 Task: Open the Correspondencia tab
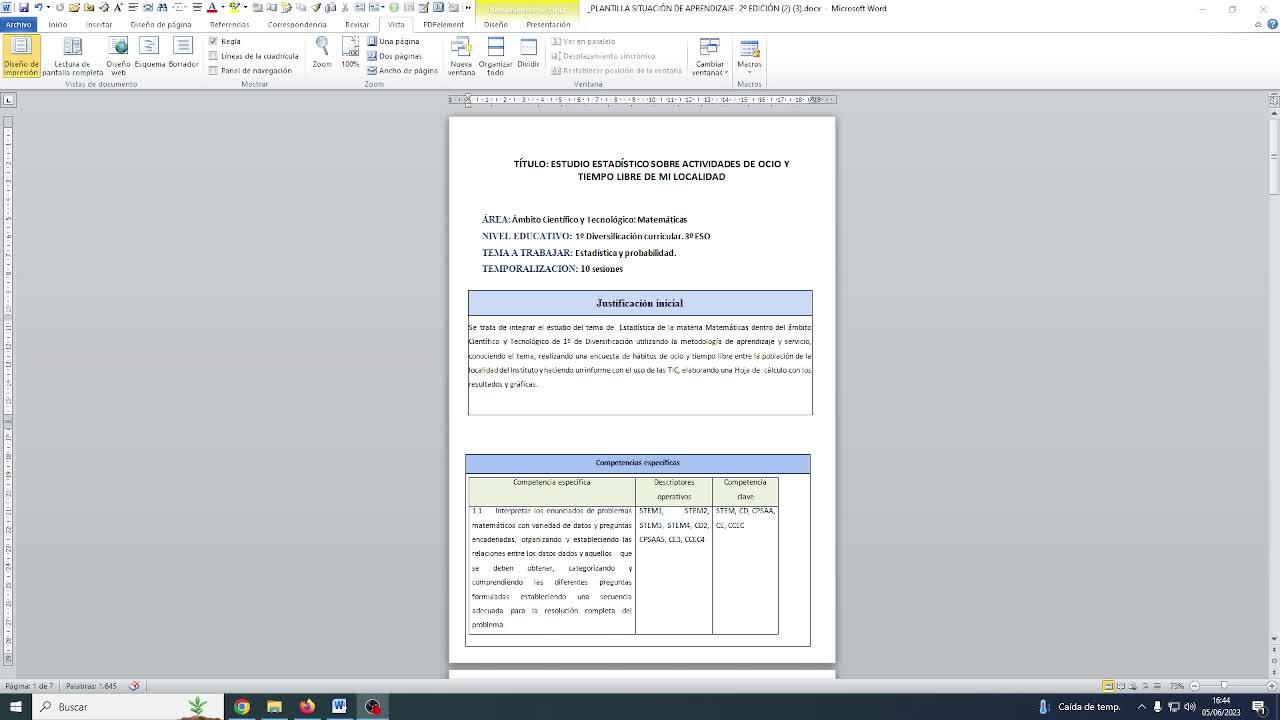297,24
